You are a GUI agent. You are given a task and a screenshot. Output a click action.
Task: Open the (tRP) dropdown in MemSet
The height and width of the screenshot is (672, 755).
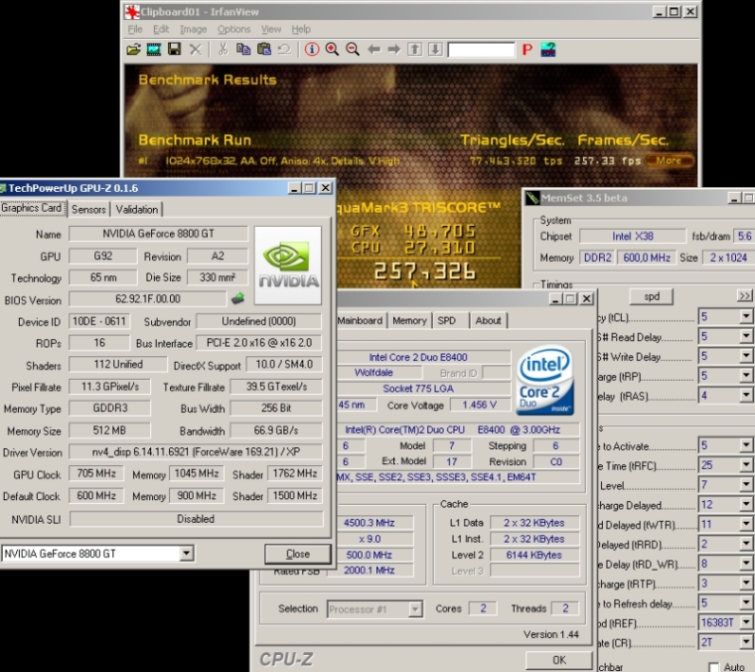(746, 375)
